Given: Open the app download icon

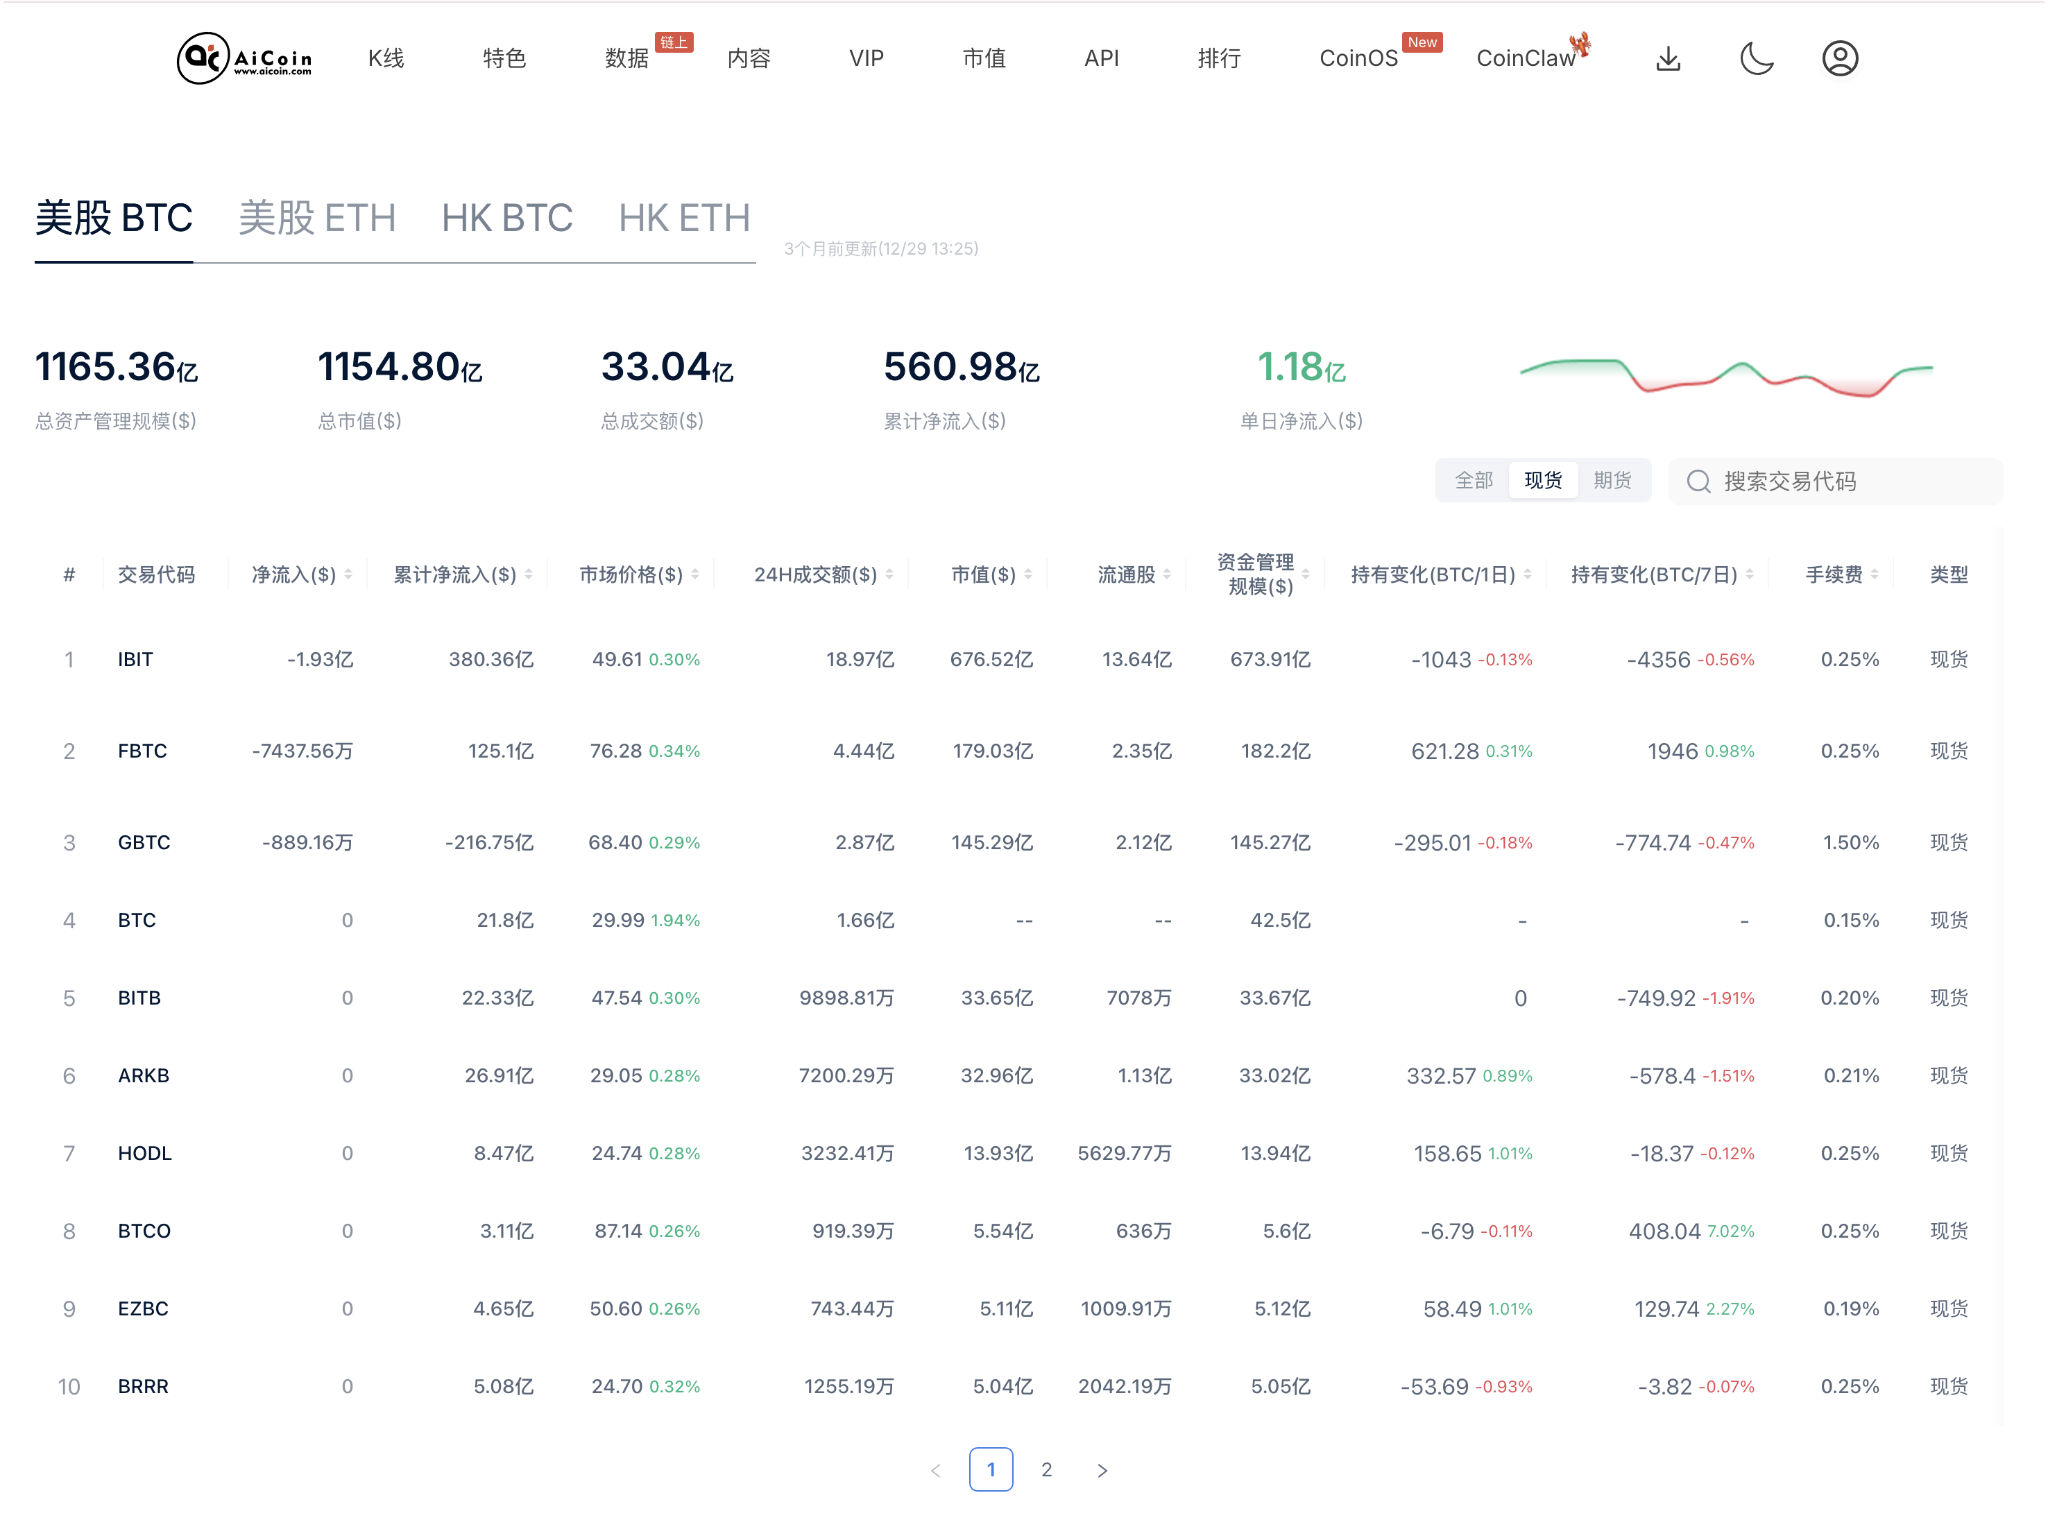Looking at the screenshot, I should [x=1667, y=58].
